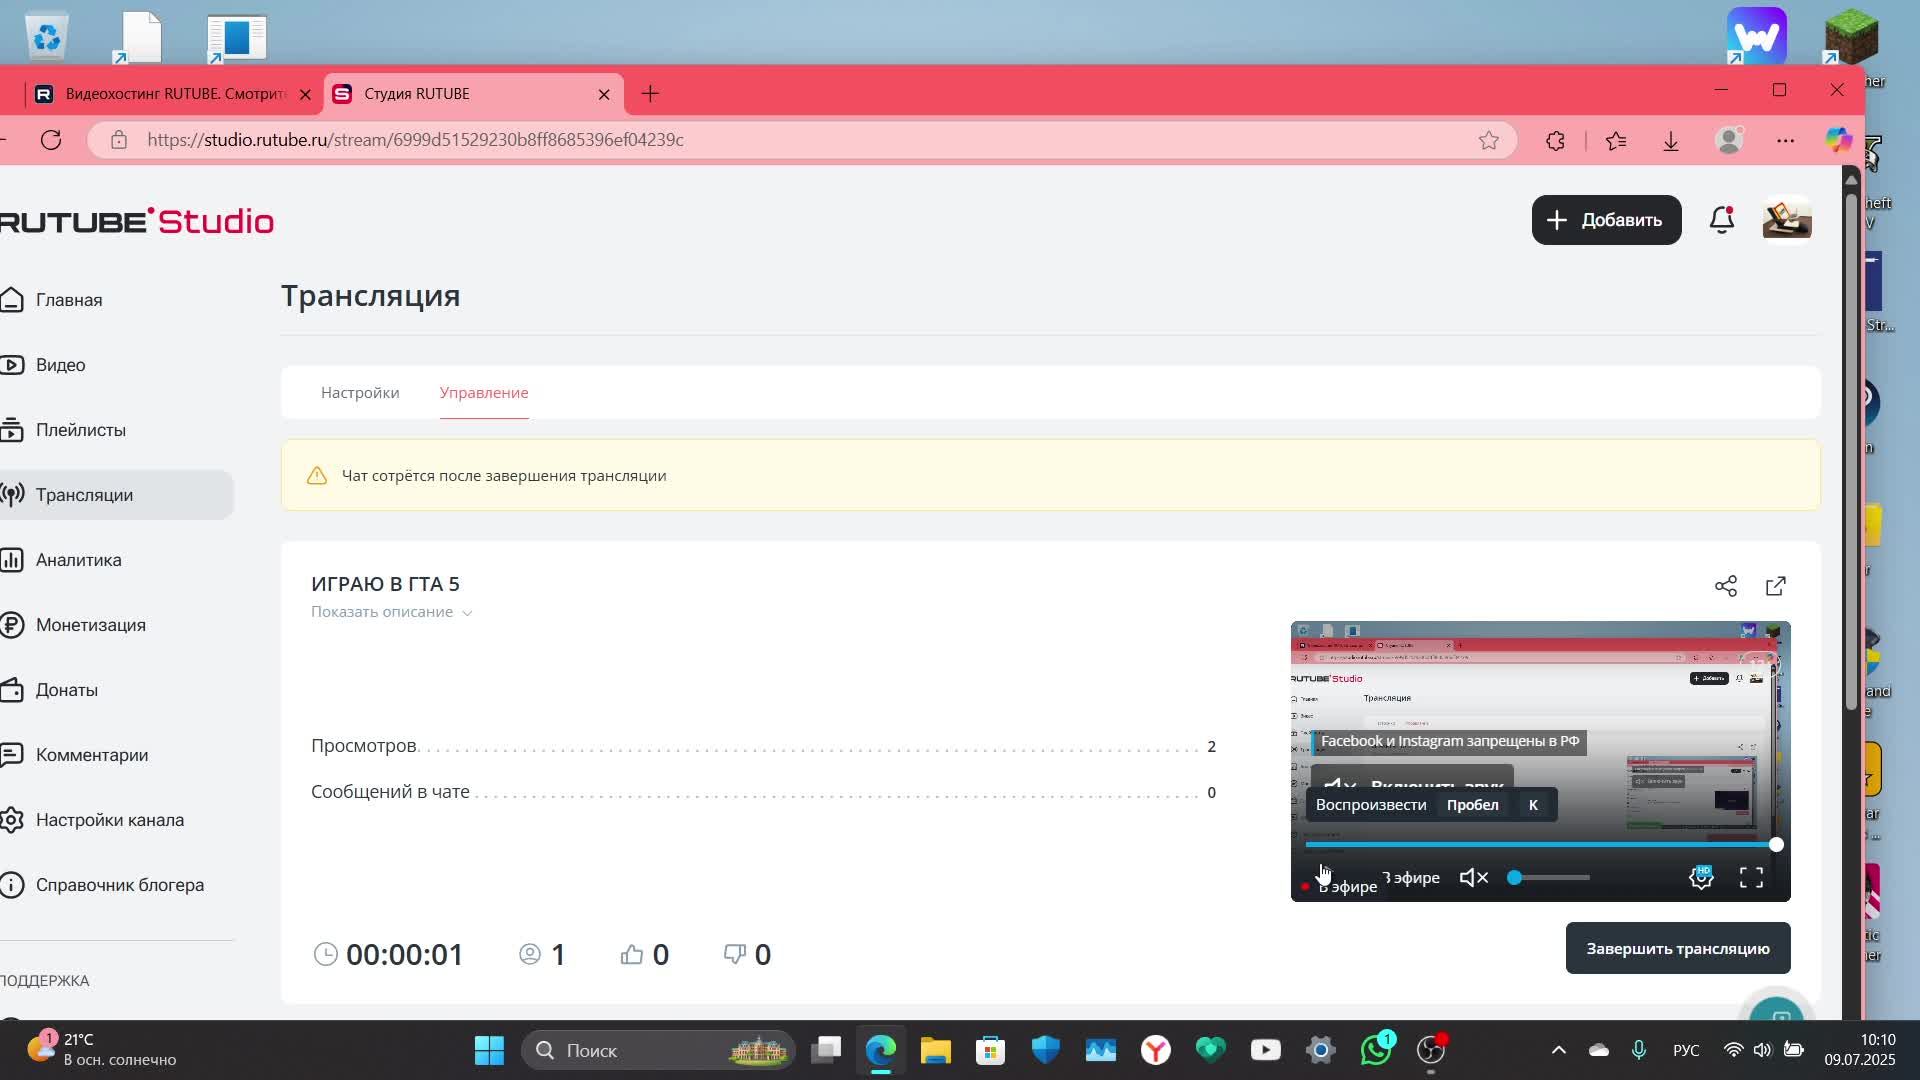Adjust the player volume slider
Screen dimensions: 1920x1080
click(1550, 878)
